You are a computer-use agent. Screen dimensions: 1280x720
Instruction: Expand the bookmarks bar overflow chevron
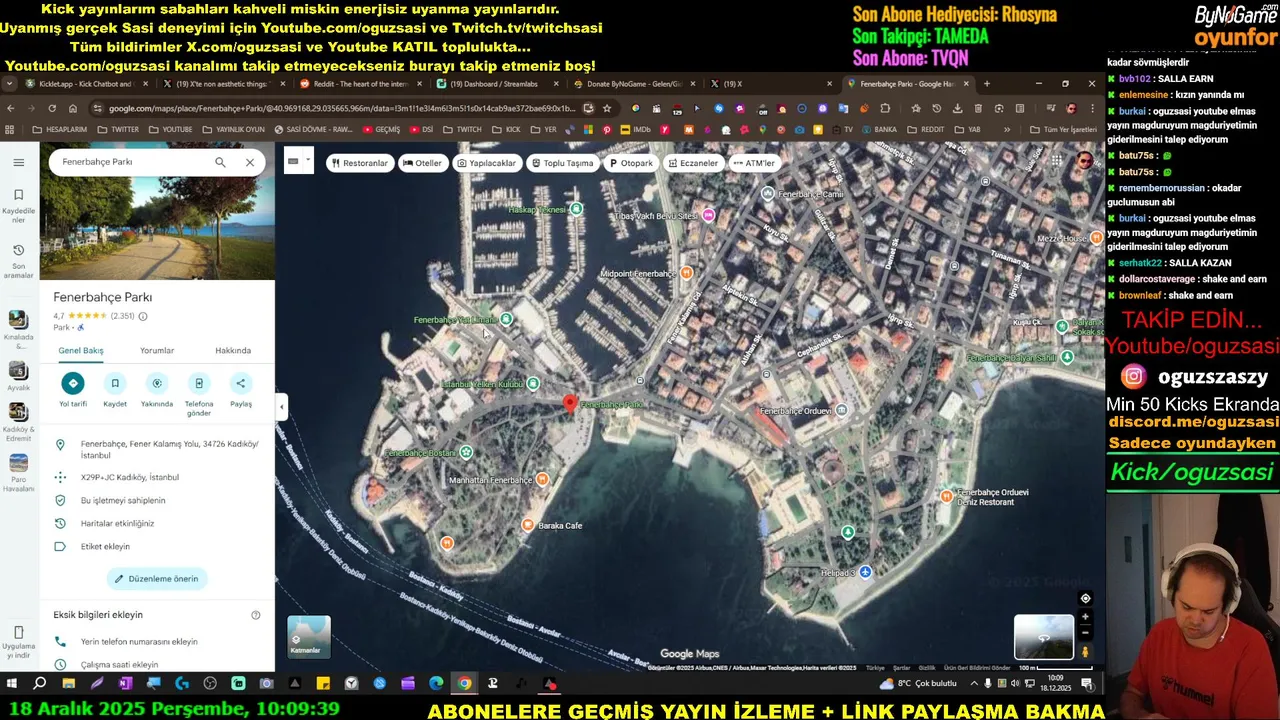pyautogui.click(x=1007, y=130)
